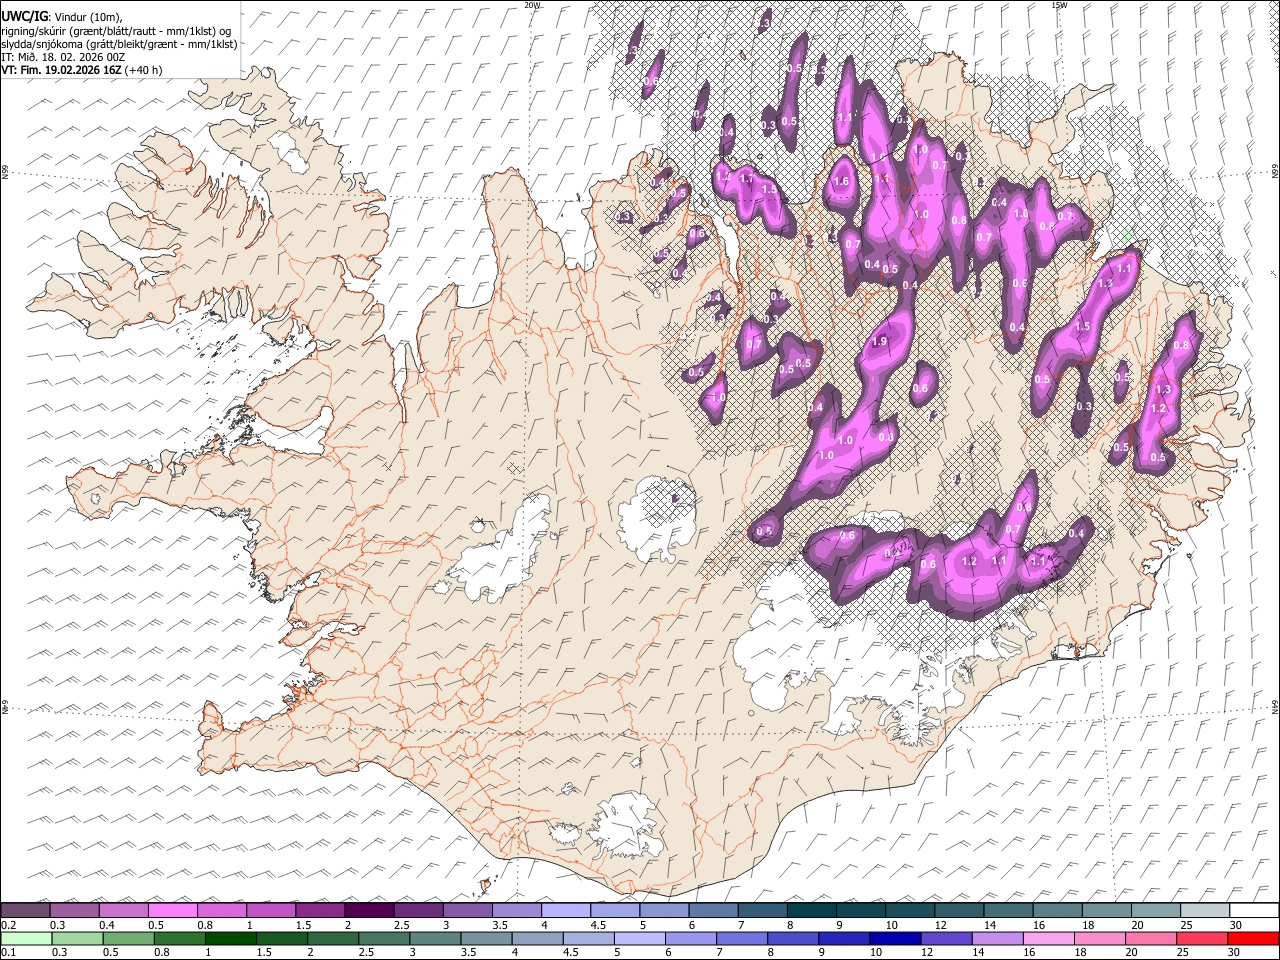This screenshot has height=960, width=1280.
Task: Click the 'UWC/IG' title text
Action: click(x=23, y=17)
